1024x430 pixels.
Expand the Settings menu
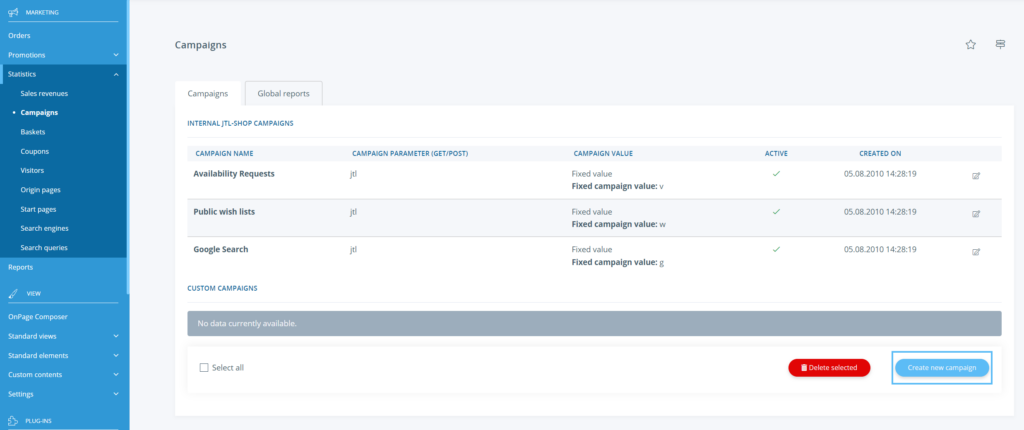[x=116, y=394]
